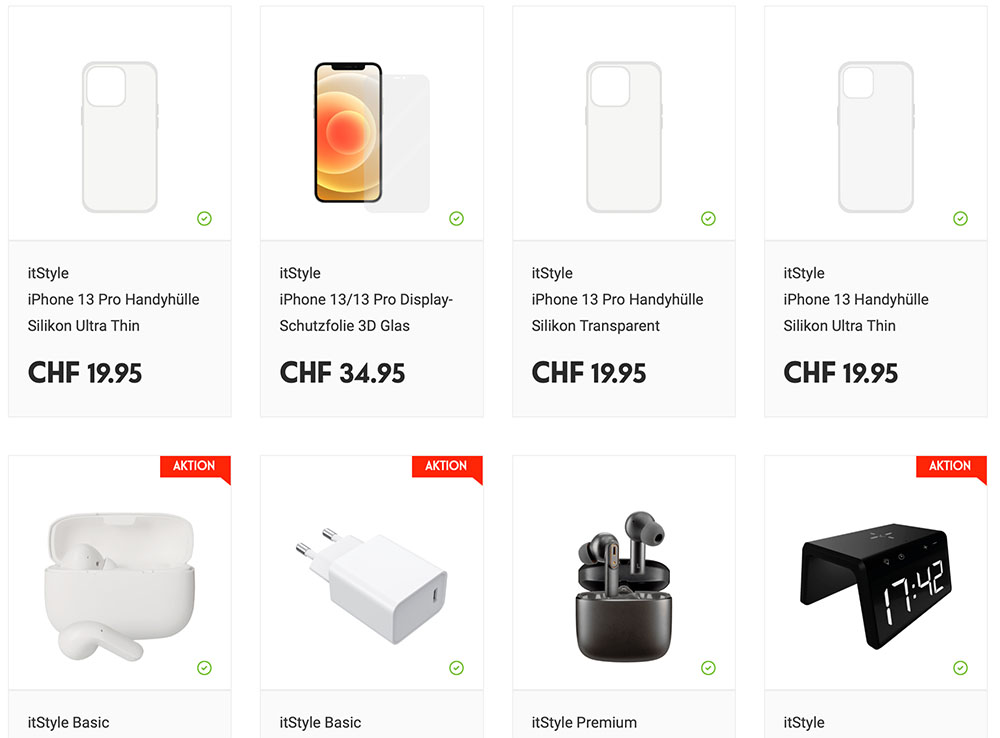
Task: Click green check icon on iPhone 13 Handyhülle
Action: (960, 219)
